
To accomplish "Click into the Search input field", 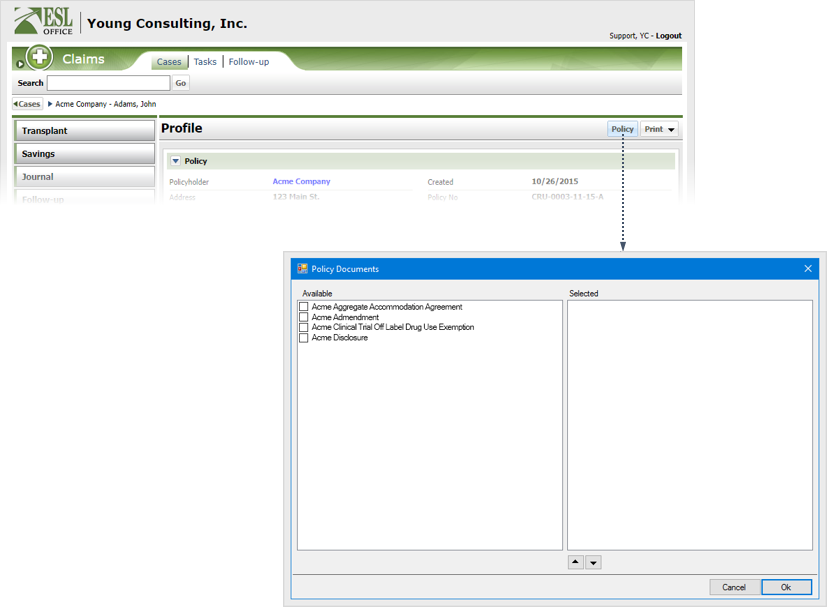I will [108, 83].
